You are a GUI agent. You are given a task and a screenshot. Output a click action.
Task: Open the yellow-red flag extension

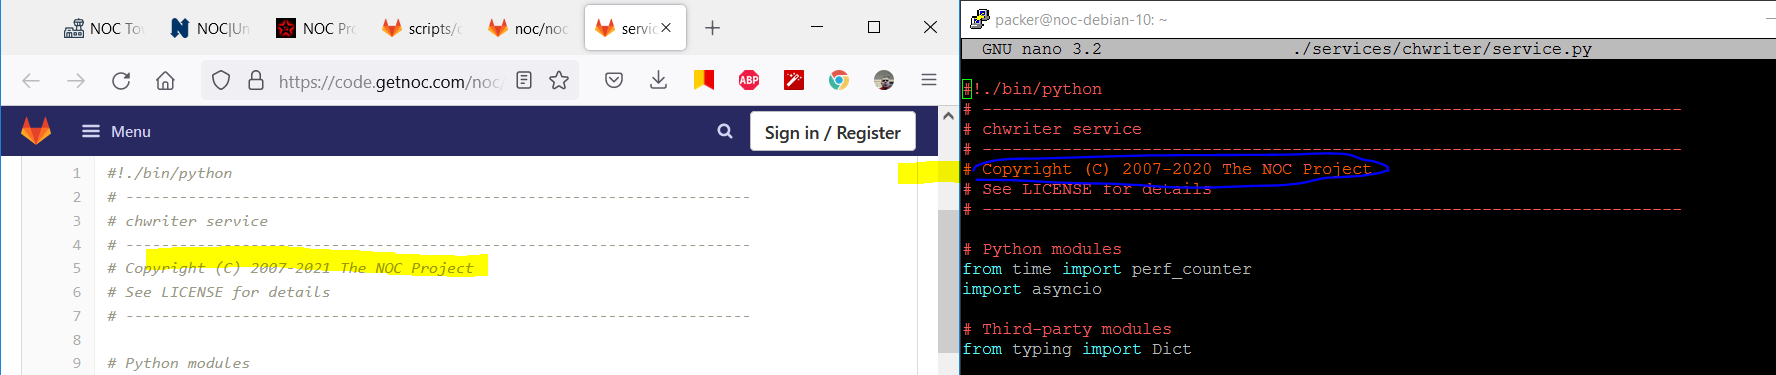tap(704, 80)
